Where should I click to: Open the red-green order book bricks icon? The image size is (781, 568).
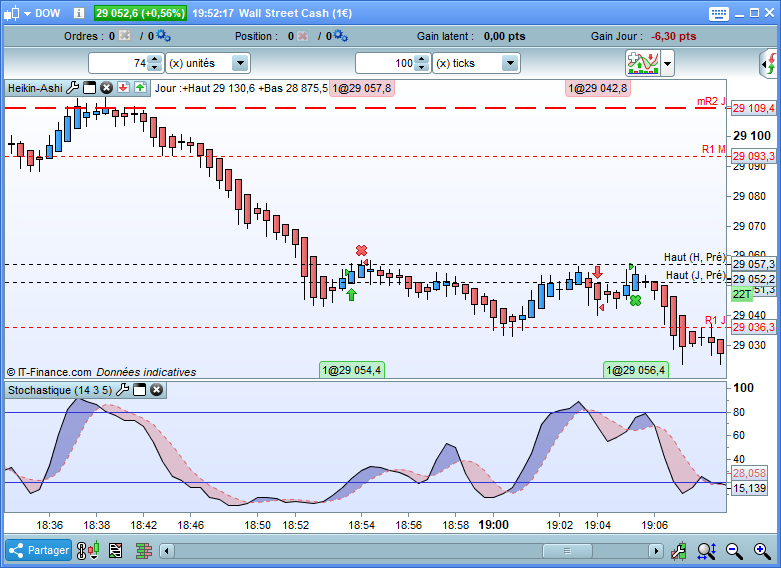(144, 551)
